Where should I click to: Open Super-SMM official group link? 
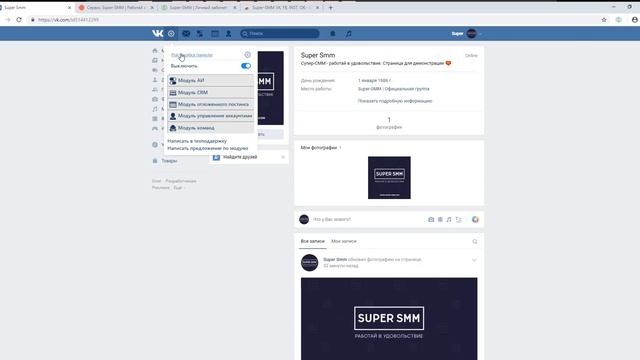click(x=393, y=89)
